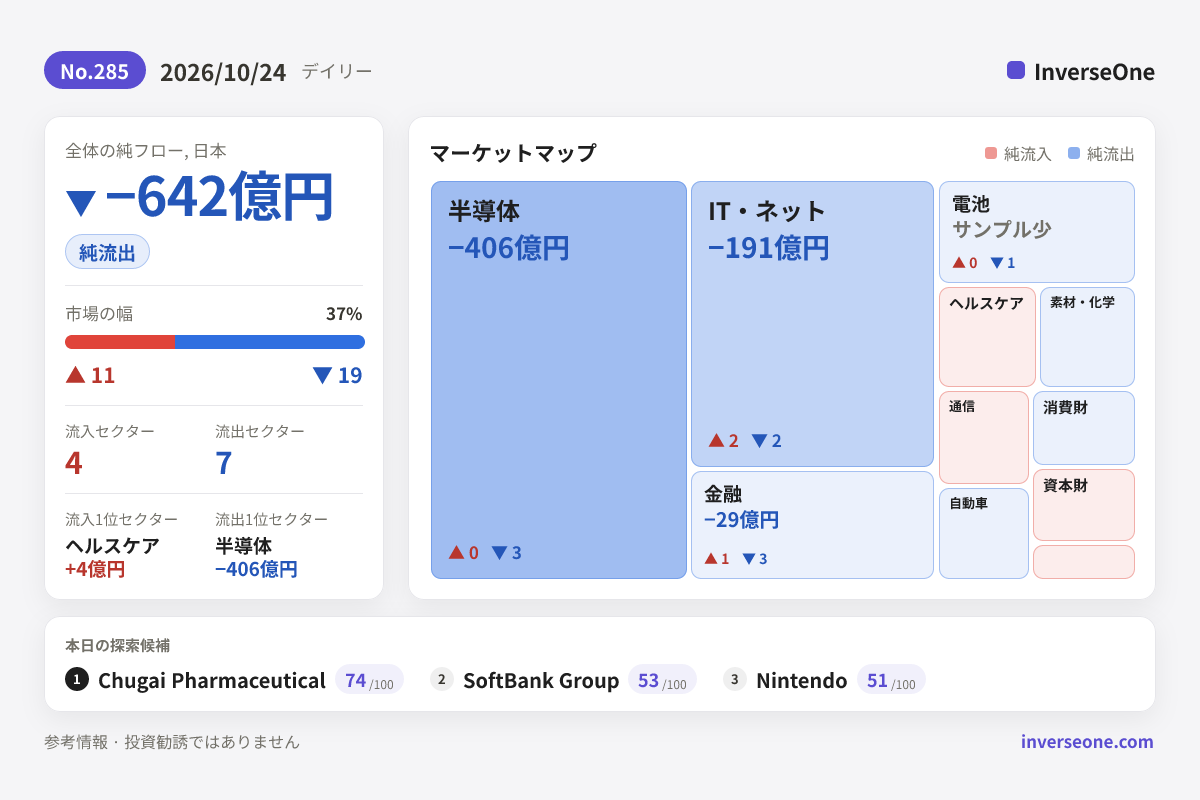Click the red up-triangle 11 advancers count
The width and height of the screenshot is (1200, 800).
[90, 376]
